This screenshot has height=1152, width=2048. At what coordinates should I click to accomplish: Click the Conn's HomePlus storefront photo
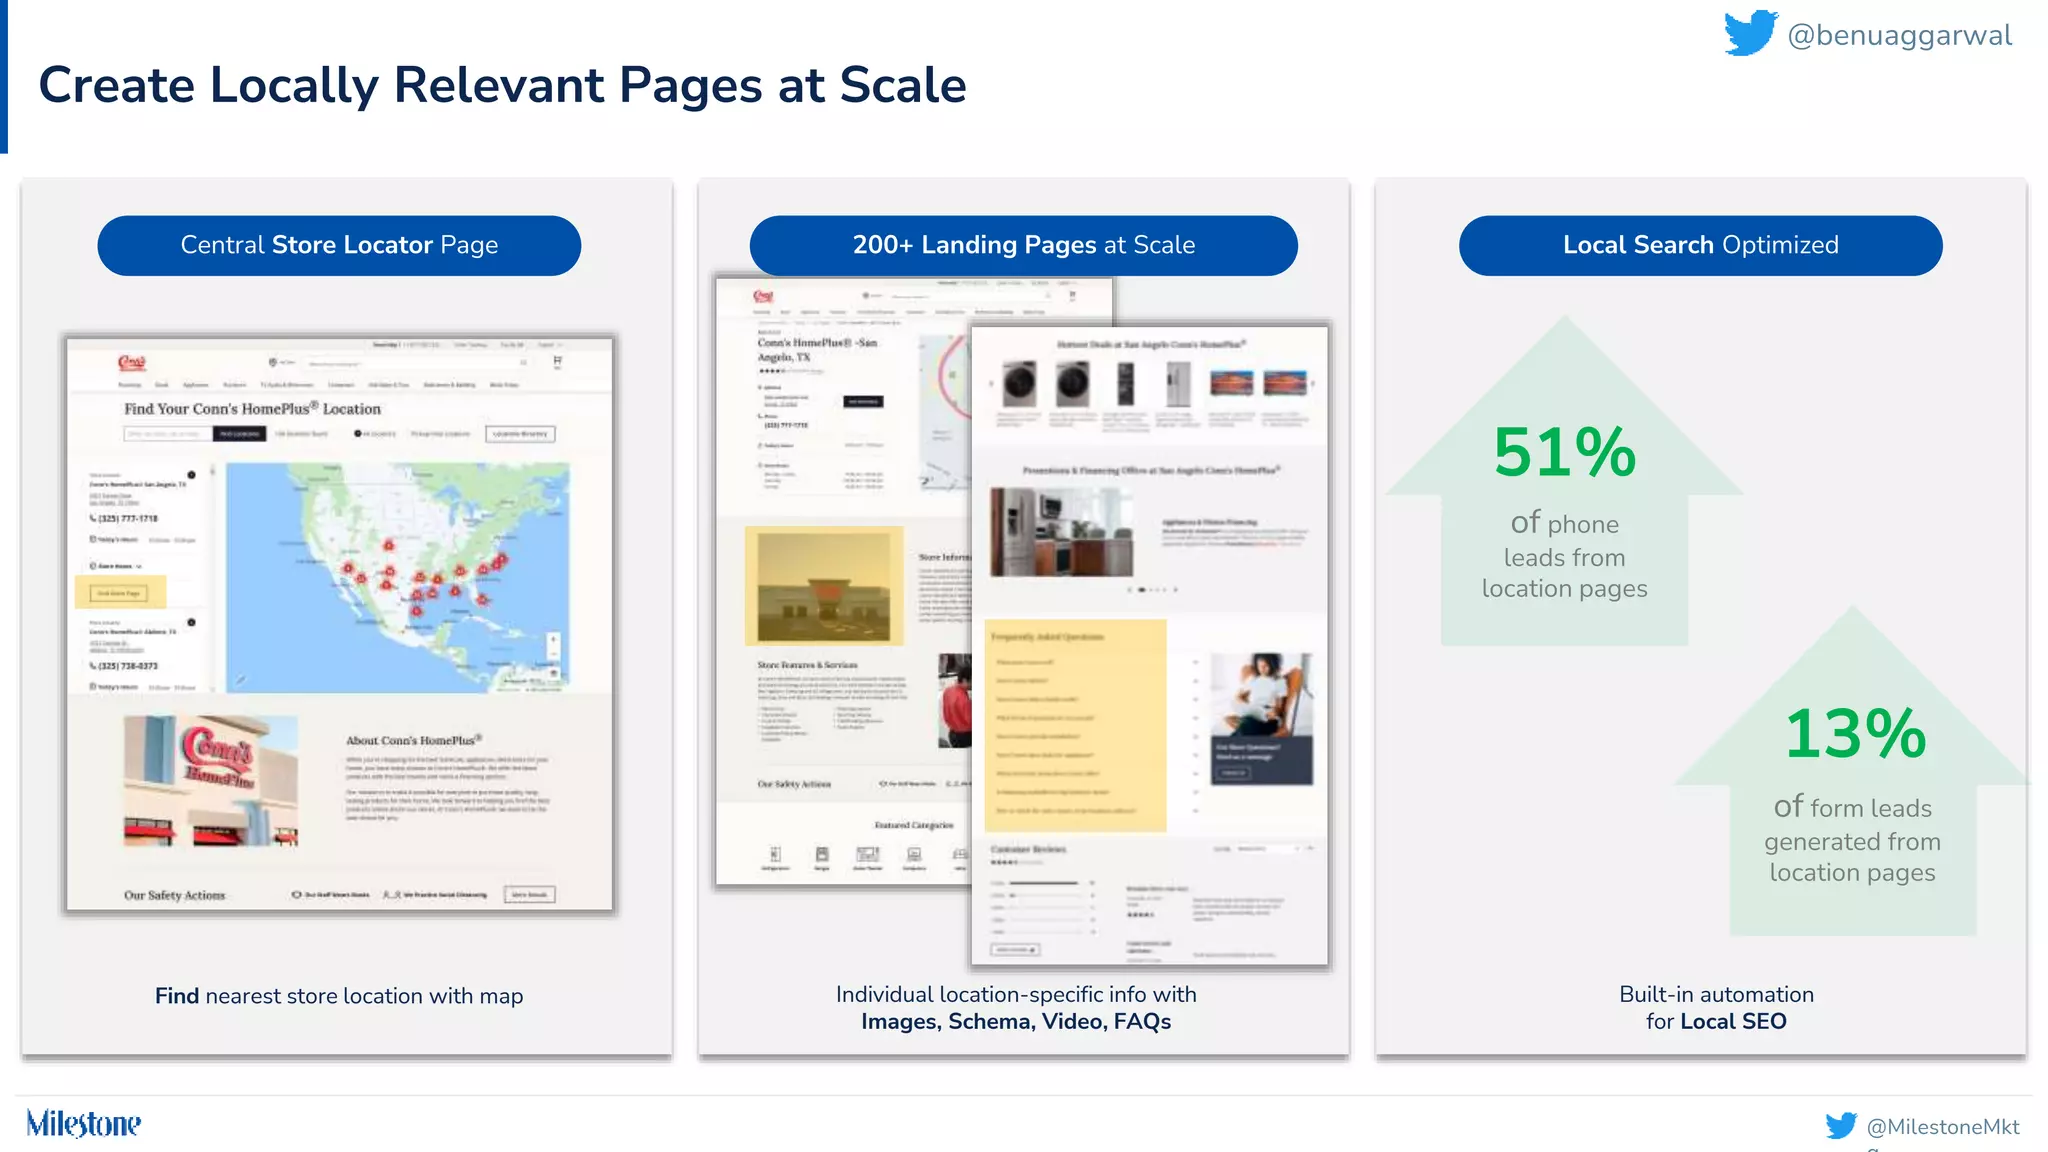pyautogui.click(x=211, y=780)
